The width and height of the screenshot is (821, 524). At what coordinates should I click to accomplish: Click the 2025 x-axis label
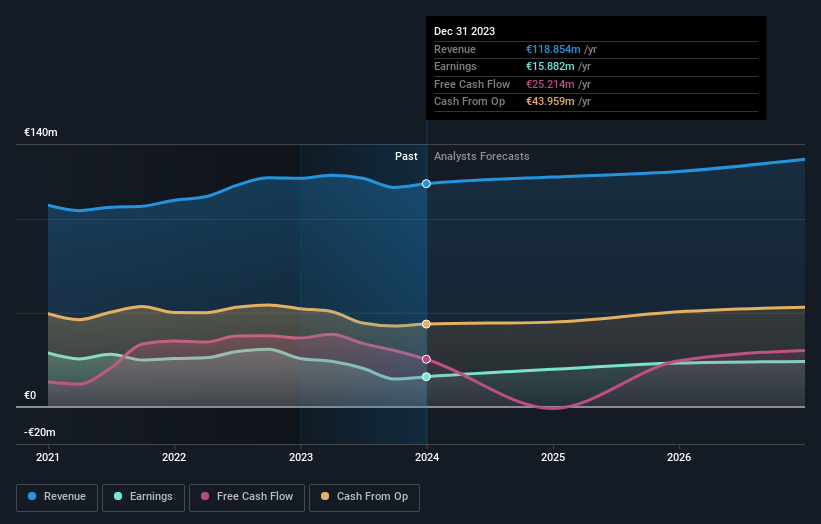point(553,458)
